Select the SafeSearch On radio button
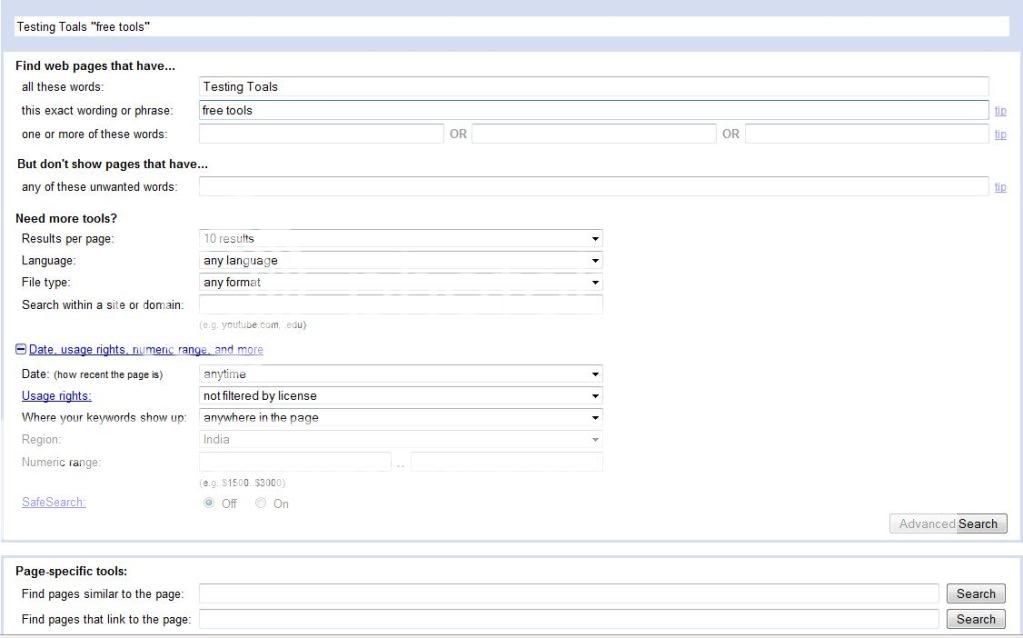Screen dimensions: 1023x638 click(x=261, y=503)
